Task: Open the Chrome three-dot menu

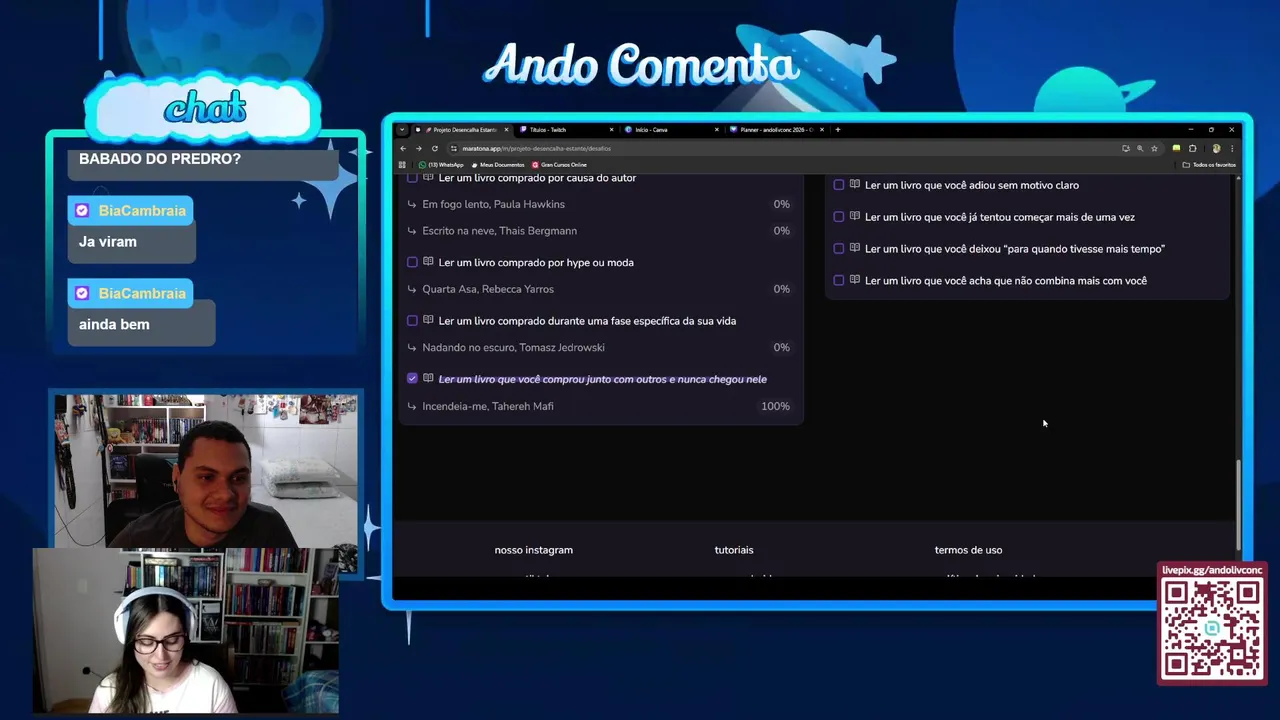Action: [1232, 148]
